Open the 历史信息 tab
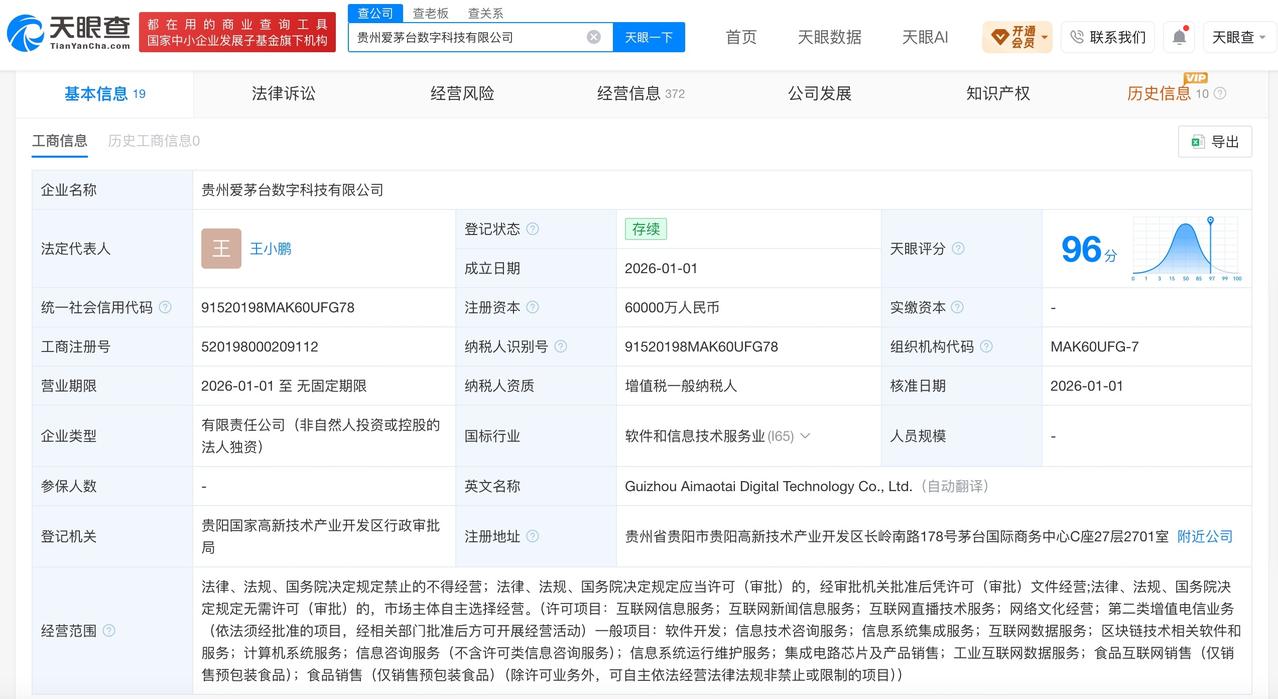 1159,93
